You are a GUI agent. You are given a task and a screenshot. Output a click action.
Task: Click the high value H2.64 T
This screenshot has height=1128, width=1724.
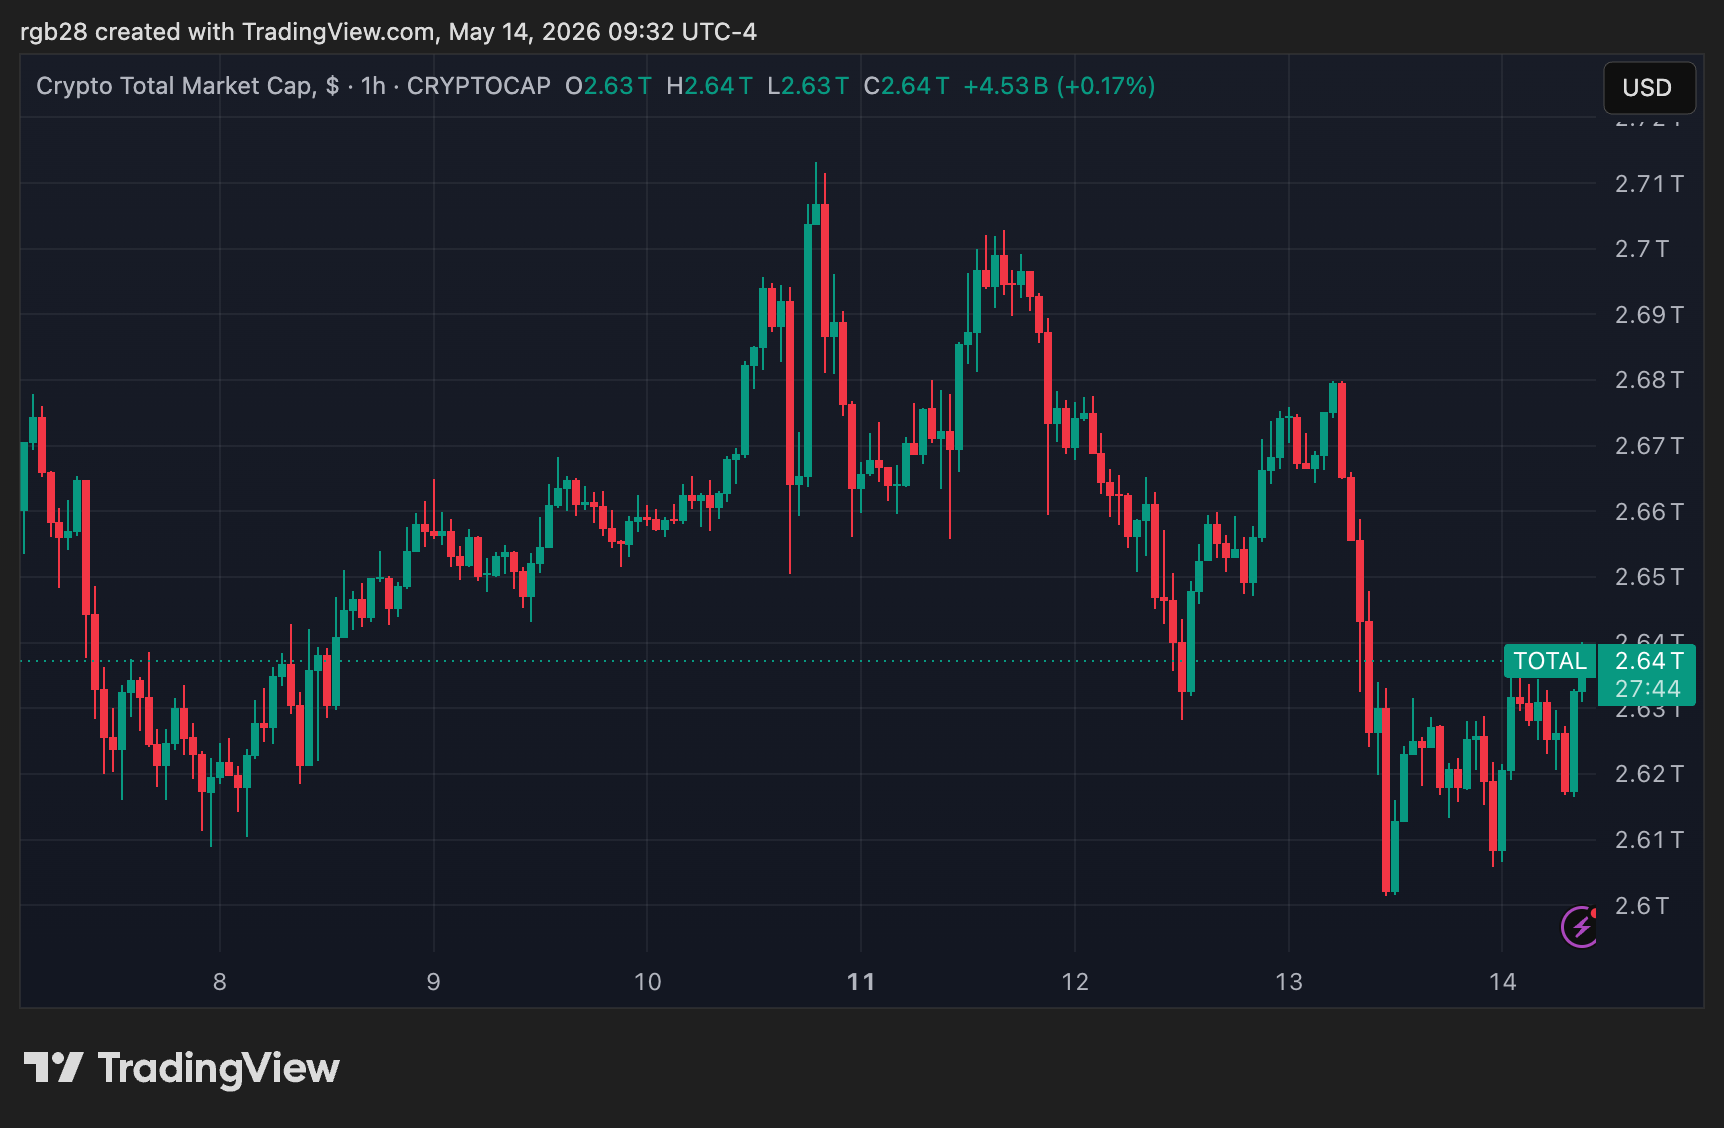click(x=709, y=86)
